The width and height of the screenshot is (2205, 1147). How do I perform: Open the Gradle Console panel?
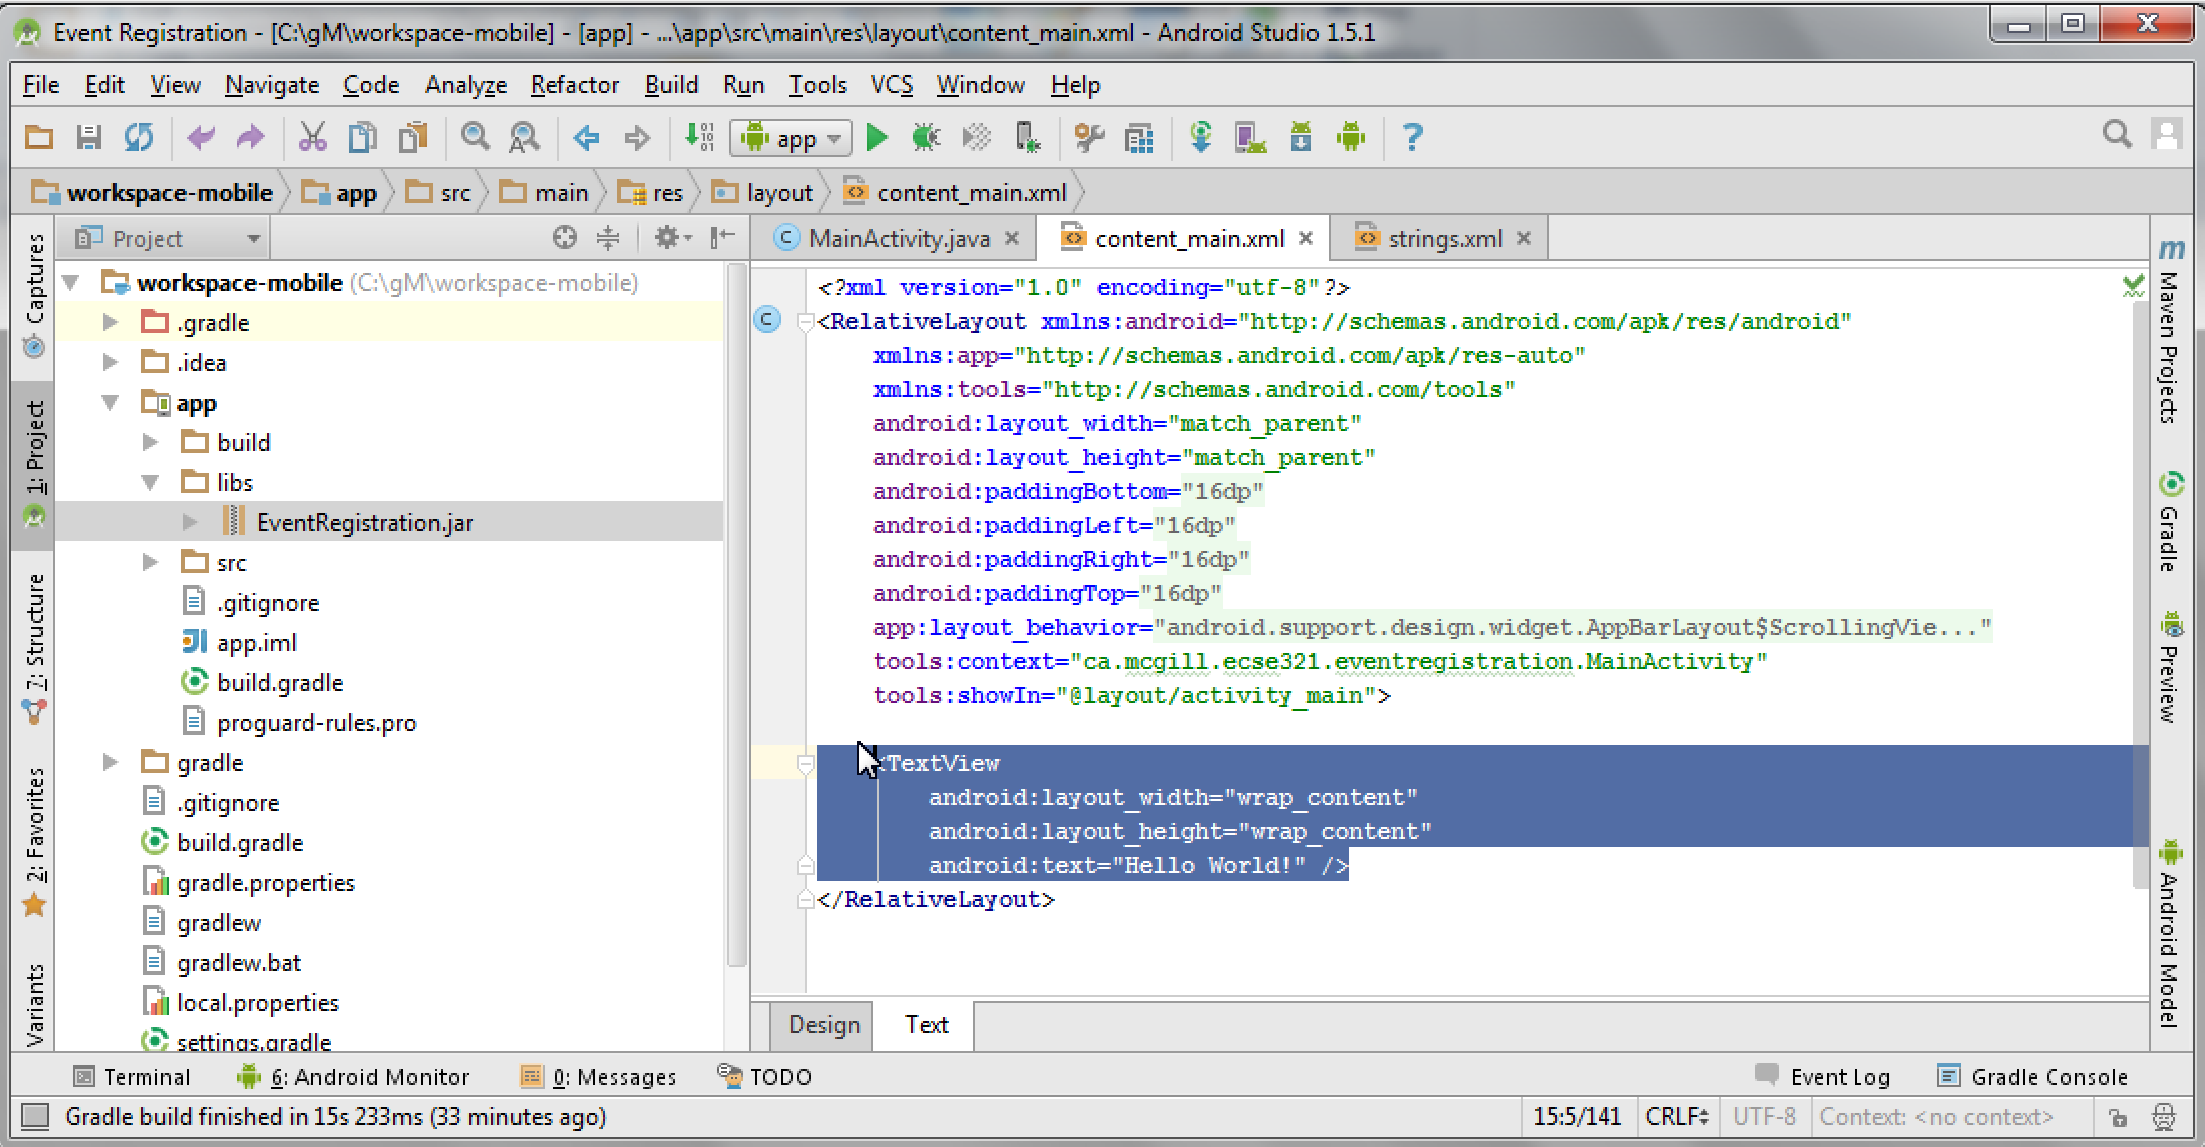[x=2048, y=1077]
